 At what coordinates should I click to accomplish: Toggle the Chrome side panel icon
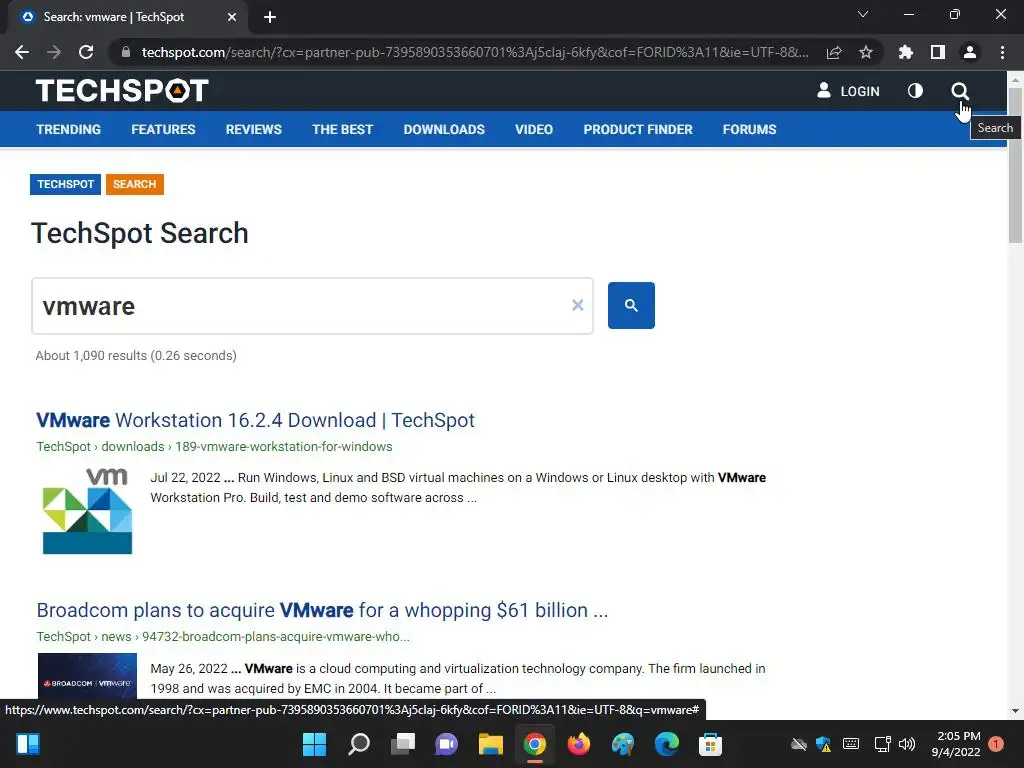(x=938, y=52)
